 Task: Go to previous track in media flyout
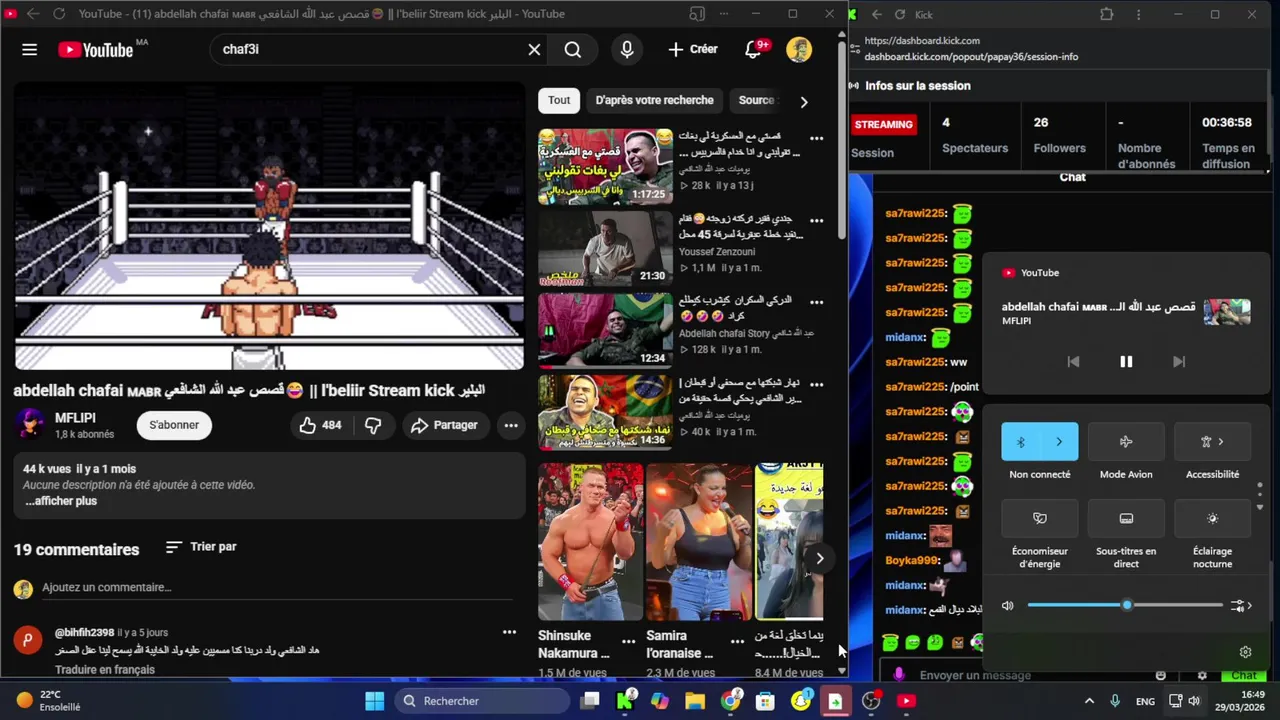[x=1073, y=362]
